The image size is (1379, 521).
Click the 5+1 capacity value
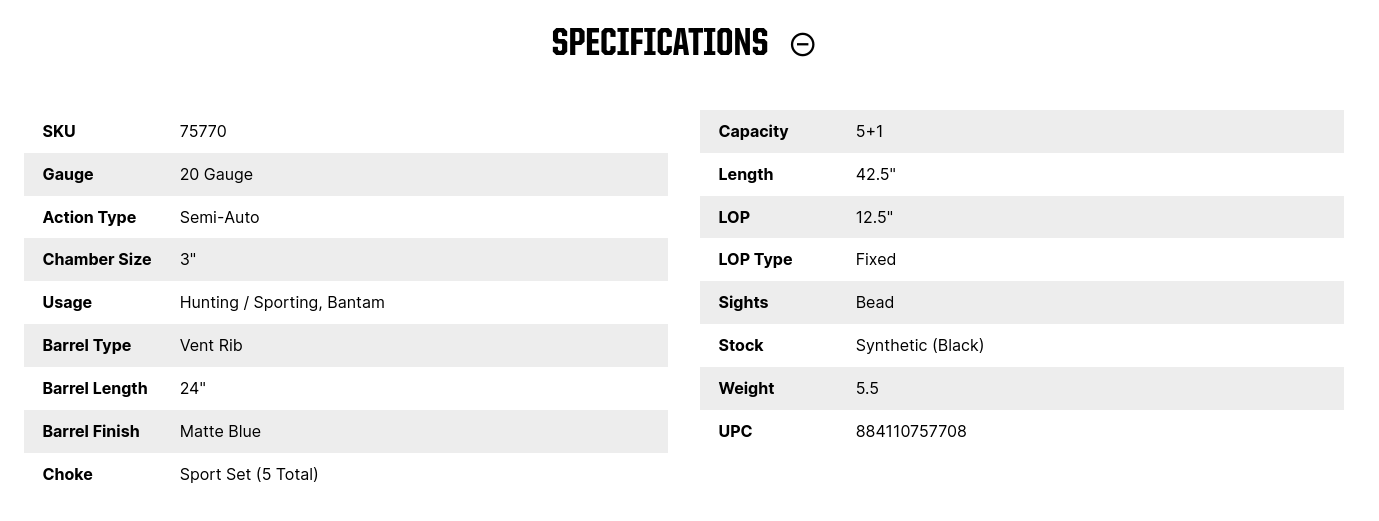pyautogui.click(x=869, y=131)
